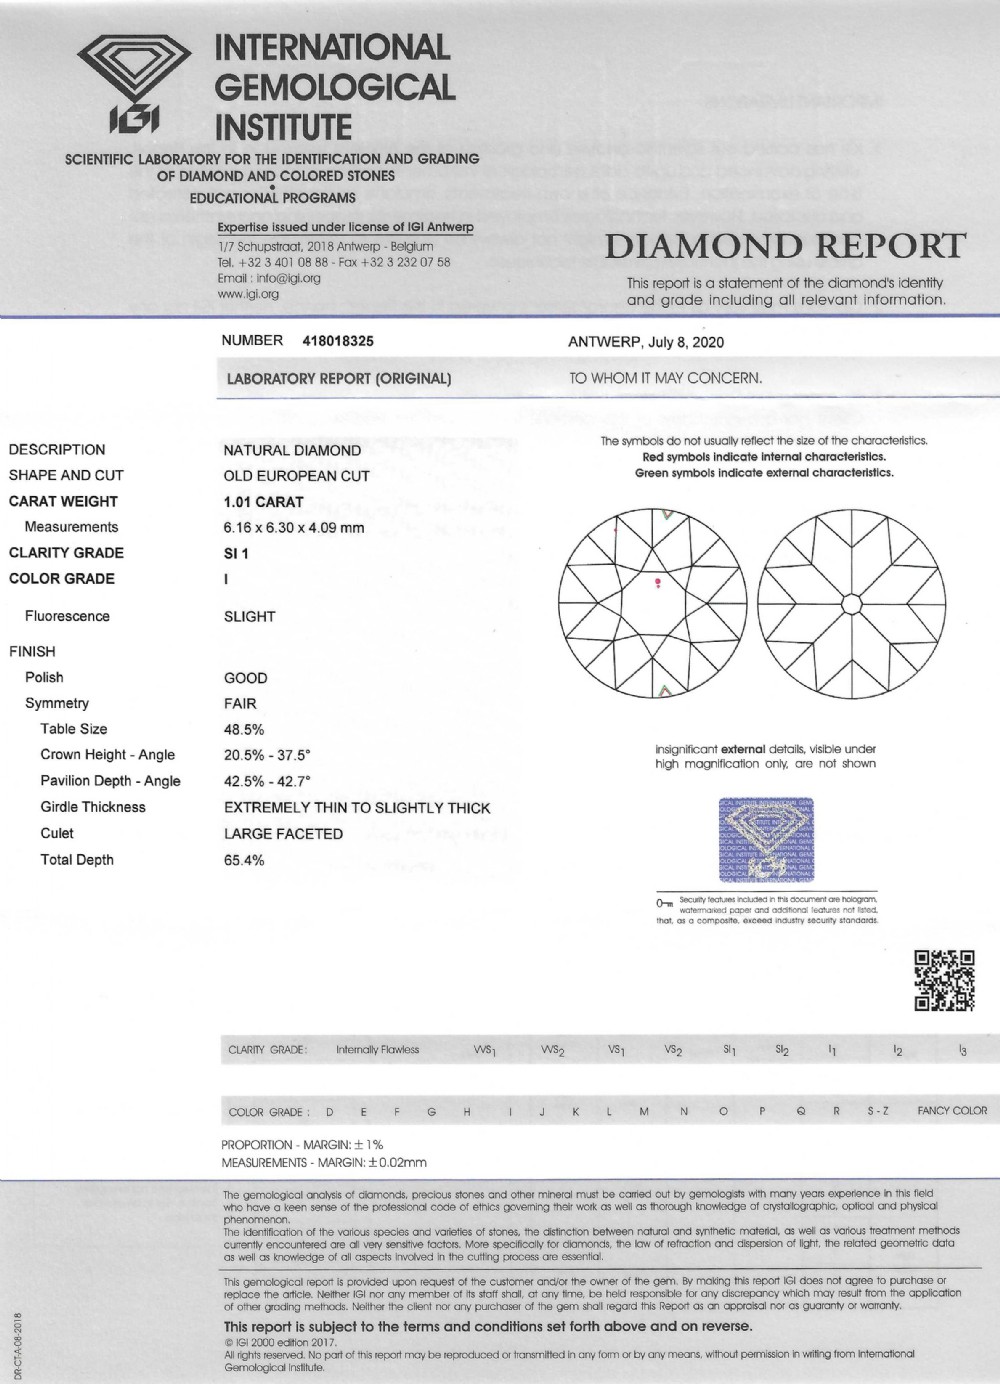
Task: Select the SLIGHT fluorescence value
Action: [x=249, y=617]
